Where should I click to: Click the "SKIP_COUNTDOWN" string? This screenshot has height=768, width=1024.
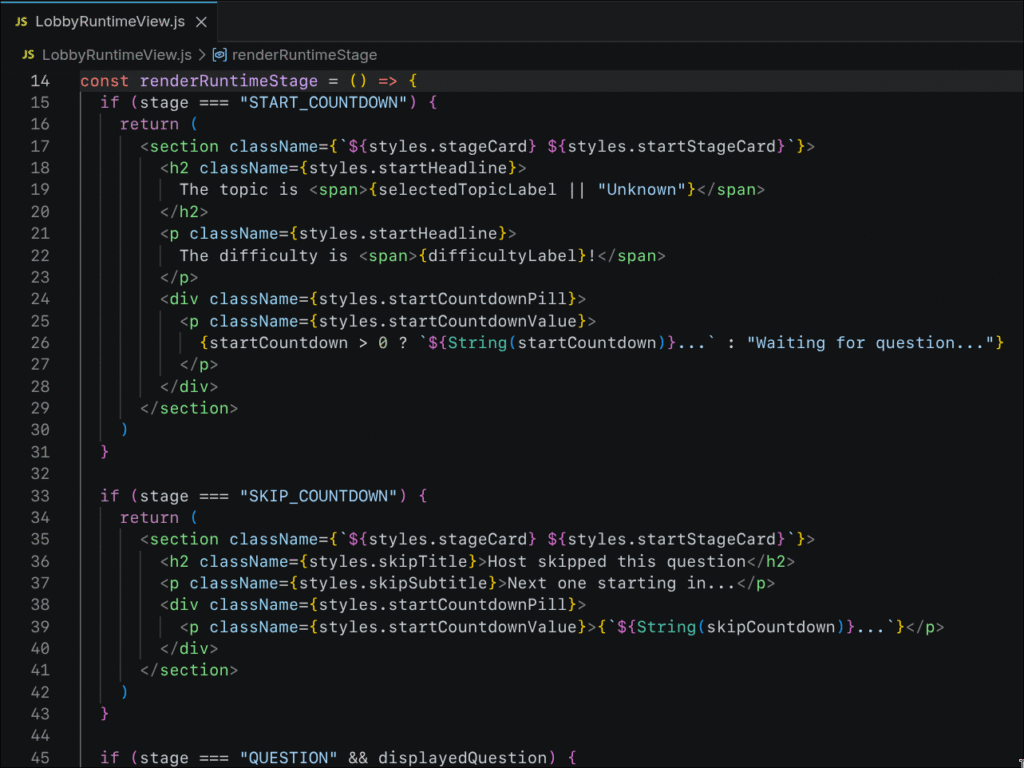coord(319,496)
